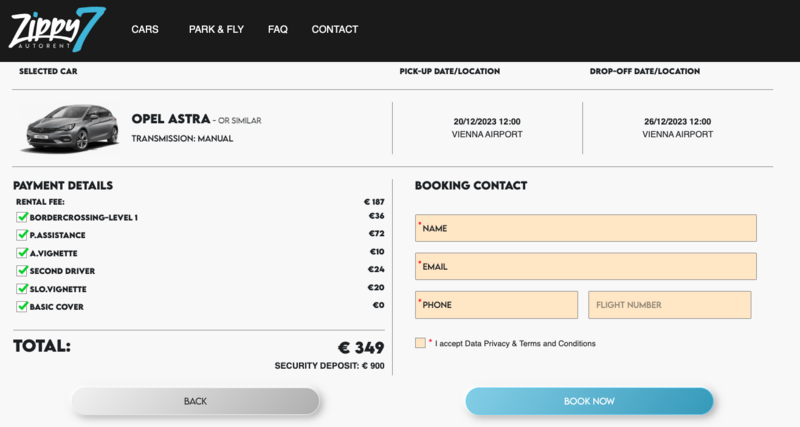800x427 pixels.
Task: Toggle the SLO.Vignette checkbox
Action: pyautogui.click(x=22, y=288)
